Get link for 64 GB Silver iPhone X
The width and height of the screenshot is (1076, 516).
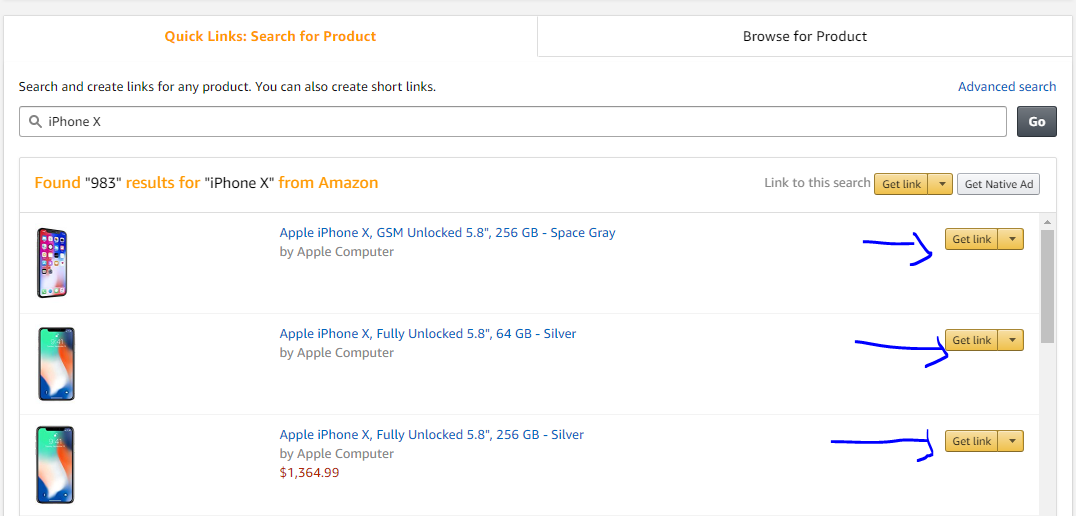pos(972,341)
